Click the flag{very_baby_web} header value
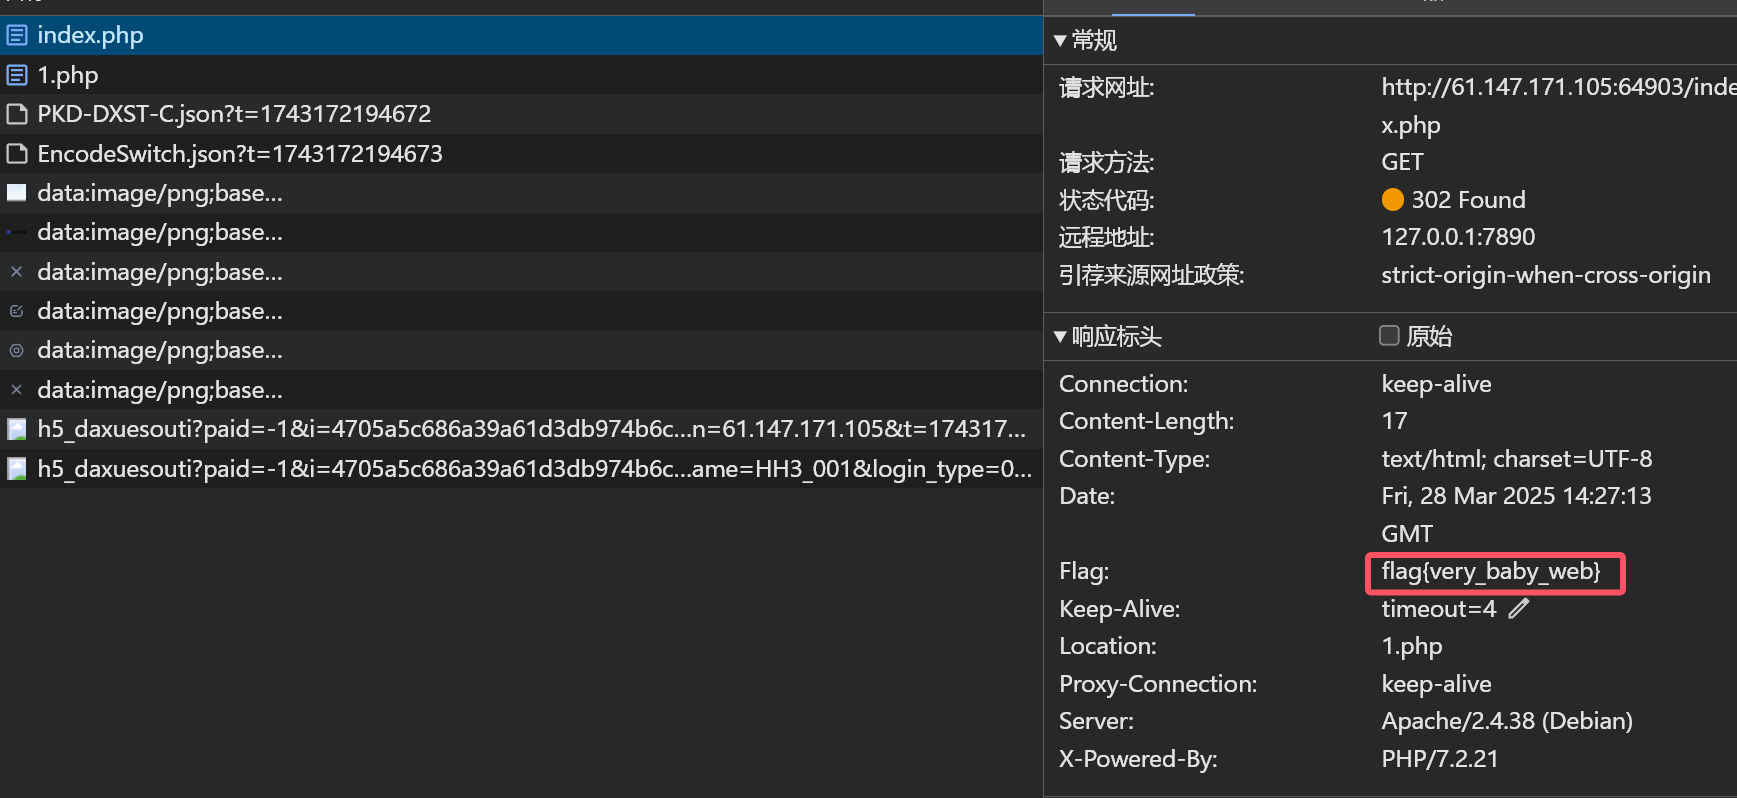 pos(1490,572)
